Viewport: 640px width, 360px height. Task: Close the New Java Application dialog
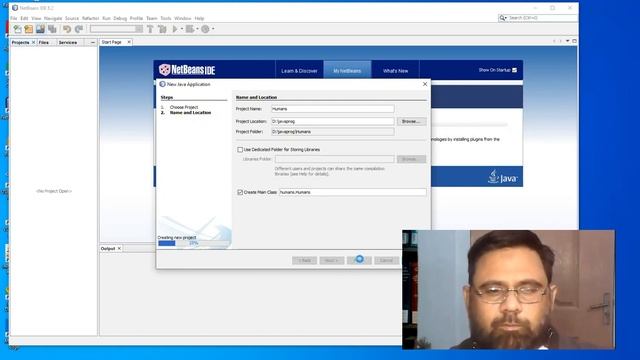pos(425,84)
